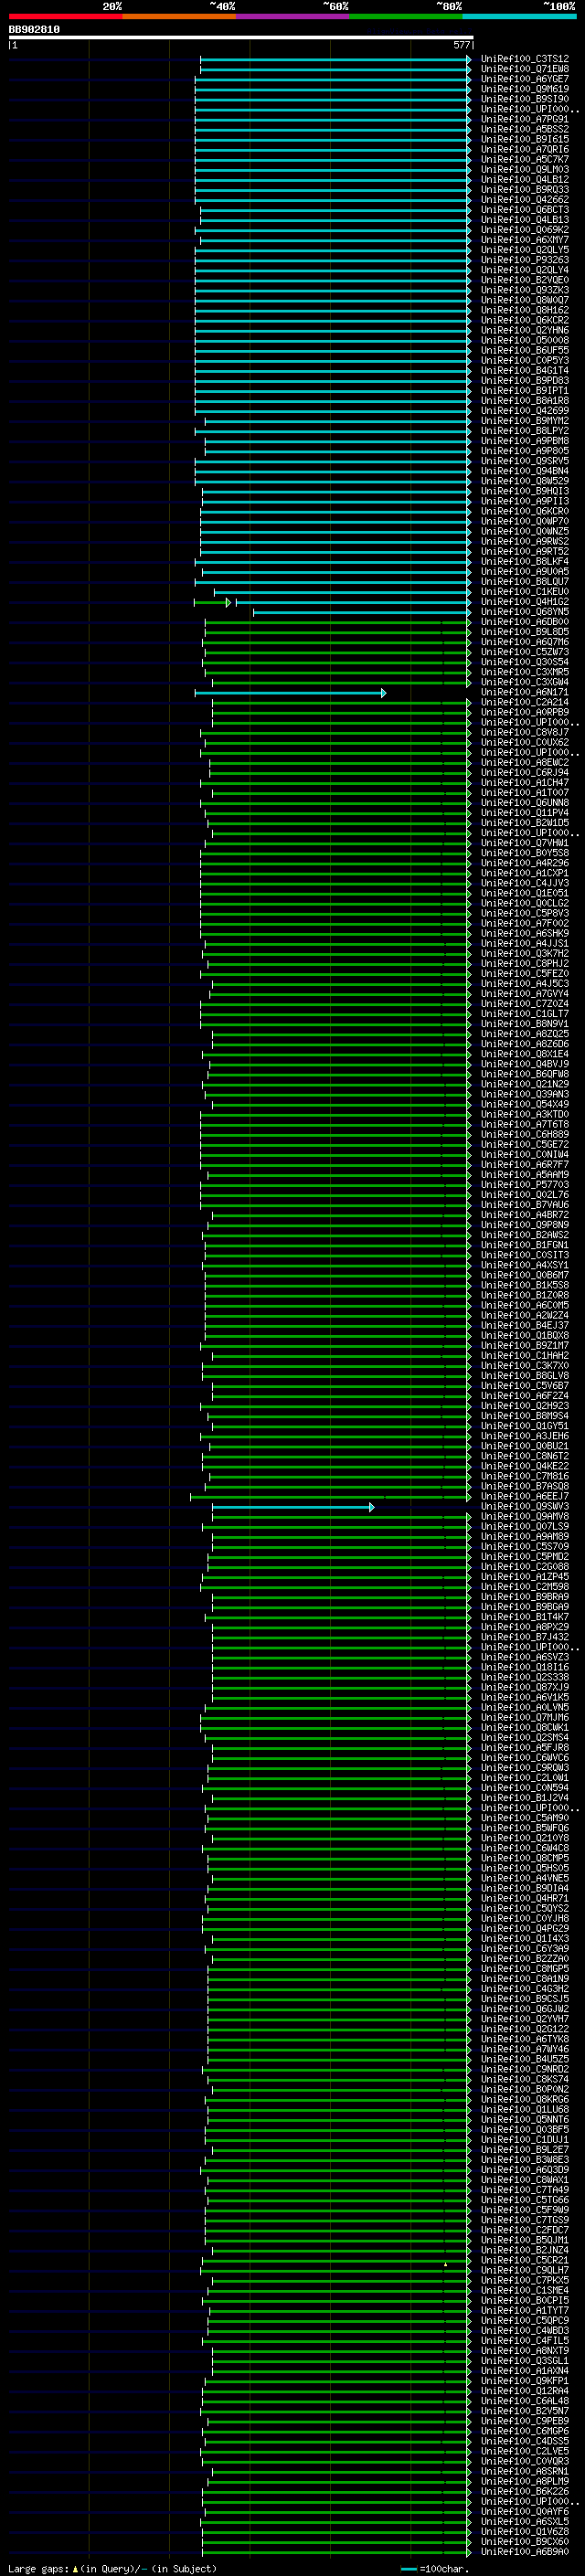Click the cyan ~100% identity legend segment
The width and height of the screenshot is (585, 2576).
[x=519, y=16]
